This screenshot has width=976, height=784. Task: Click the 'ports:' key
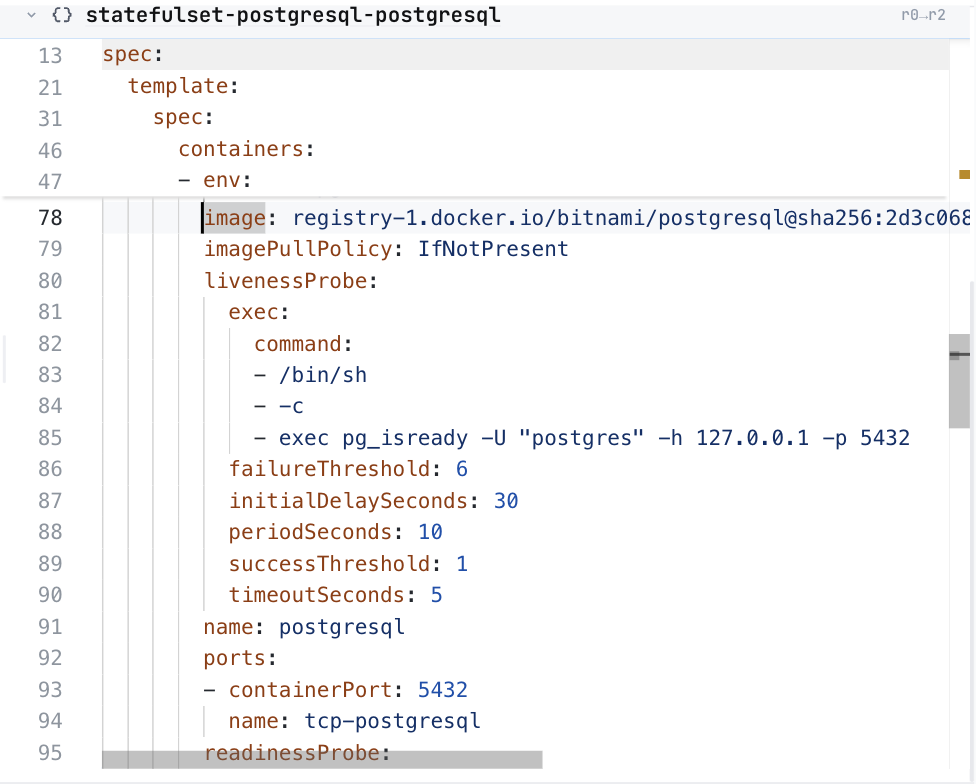[240, 658]
